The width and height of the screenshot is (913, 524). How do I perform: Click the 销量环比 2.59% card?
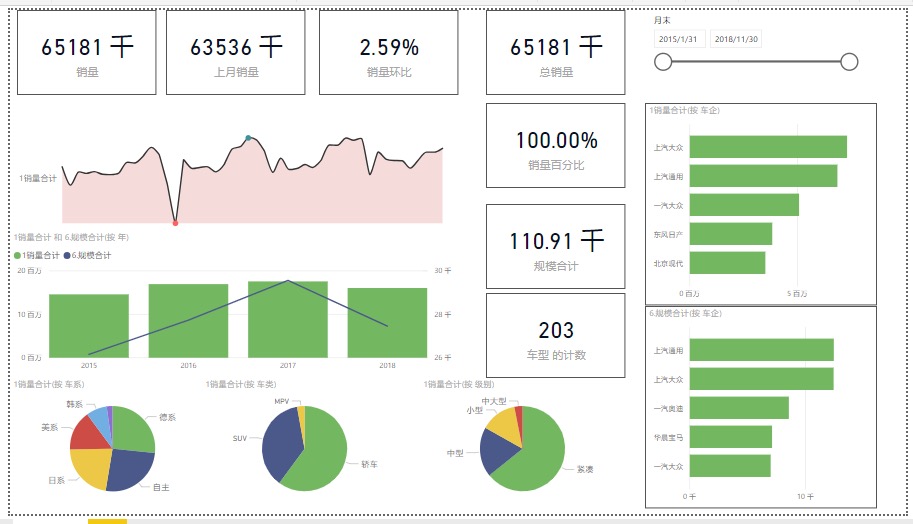coord(388,52)
